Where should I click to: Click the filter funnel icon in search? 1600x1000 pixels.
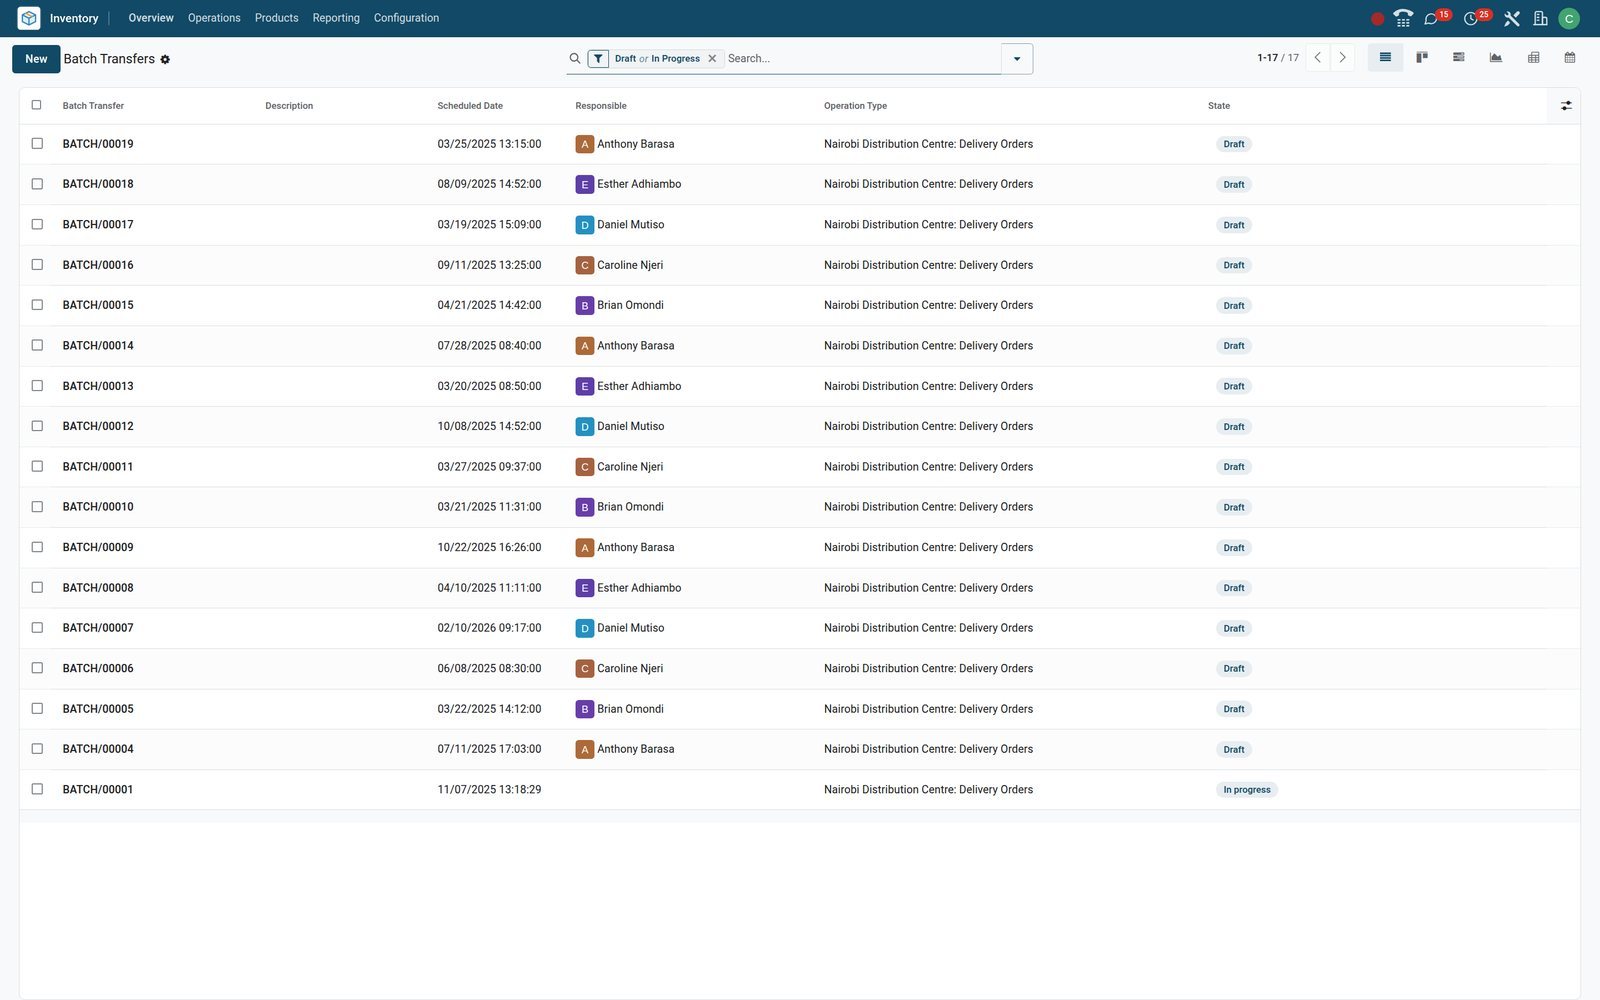tap(598, 59)
